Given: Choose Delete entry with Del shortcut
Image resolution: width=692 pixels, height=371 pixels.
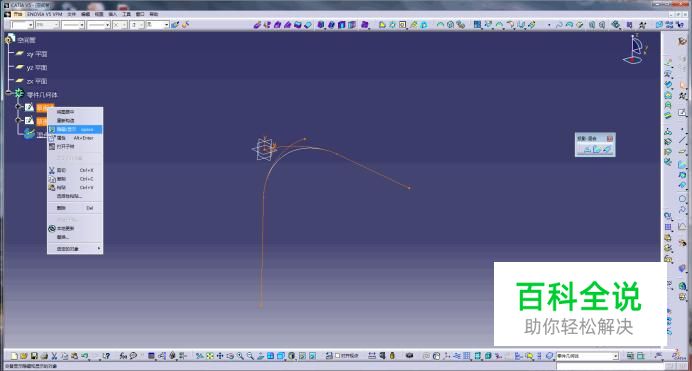Looking at the screenshot, I should coord(75,208).
